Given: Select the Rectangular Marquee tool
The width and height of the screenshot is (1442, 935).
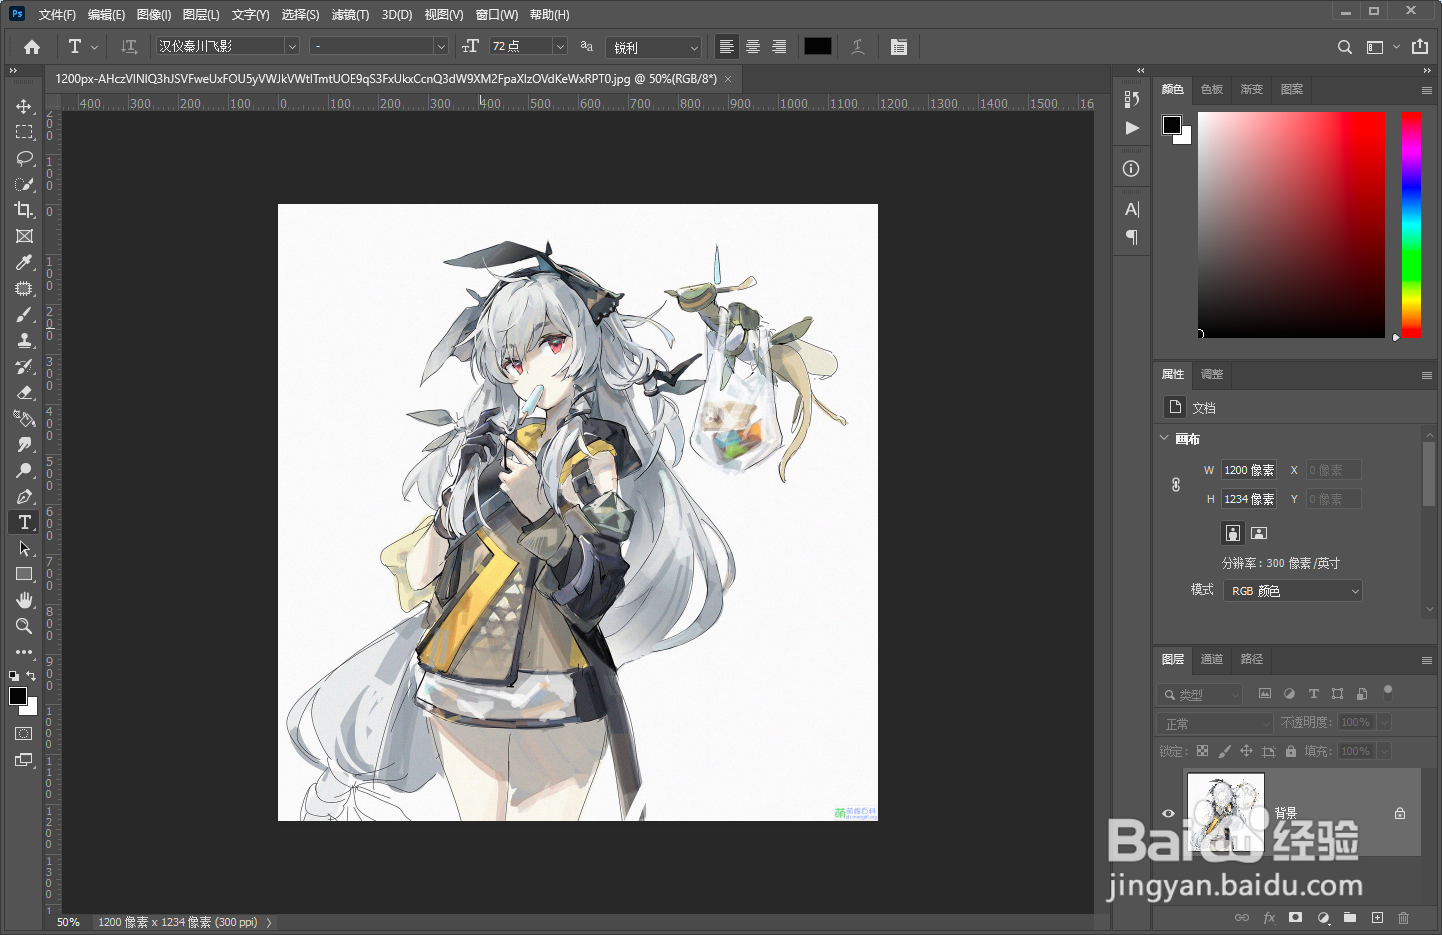Looking at the screenshot, I should (24, 132).
